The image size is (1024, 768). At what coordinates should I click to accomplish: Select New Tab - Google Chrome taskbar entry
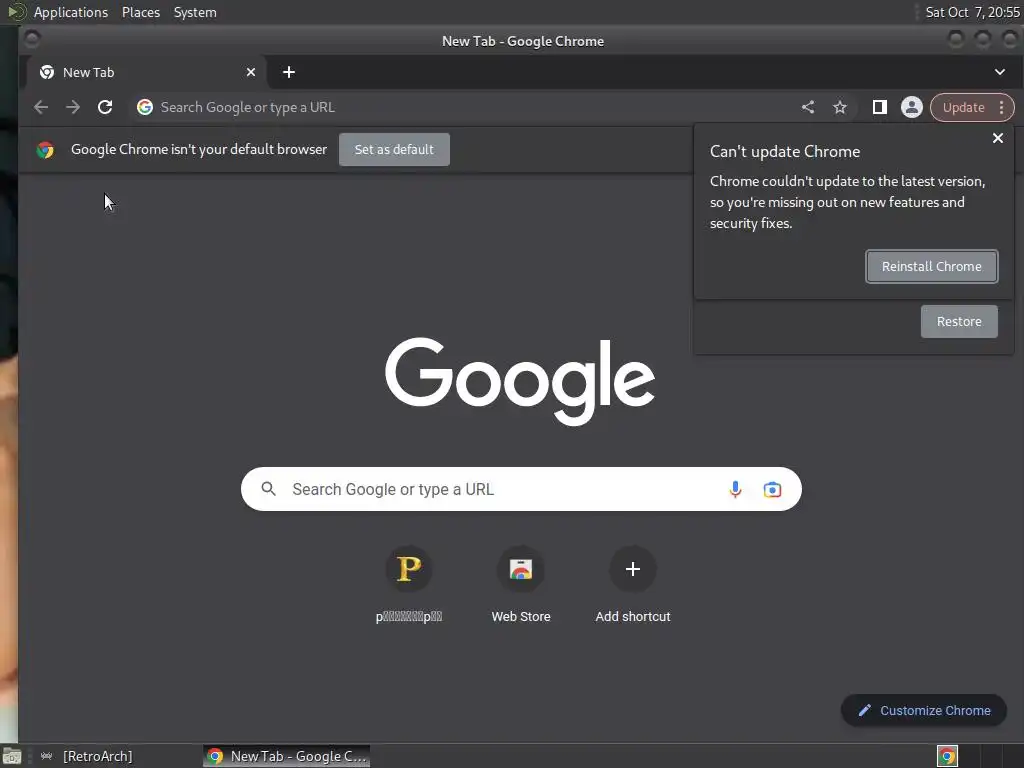[x=287, y=756]
